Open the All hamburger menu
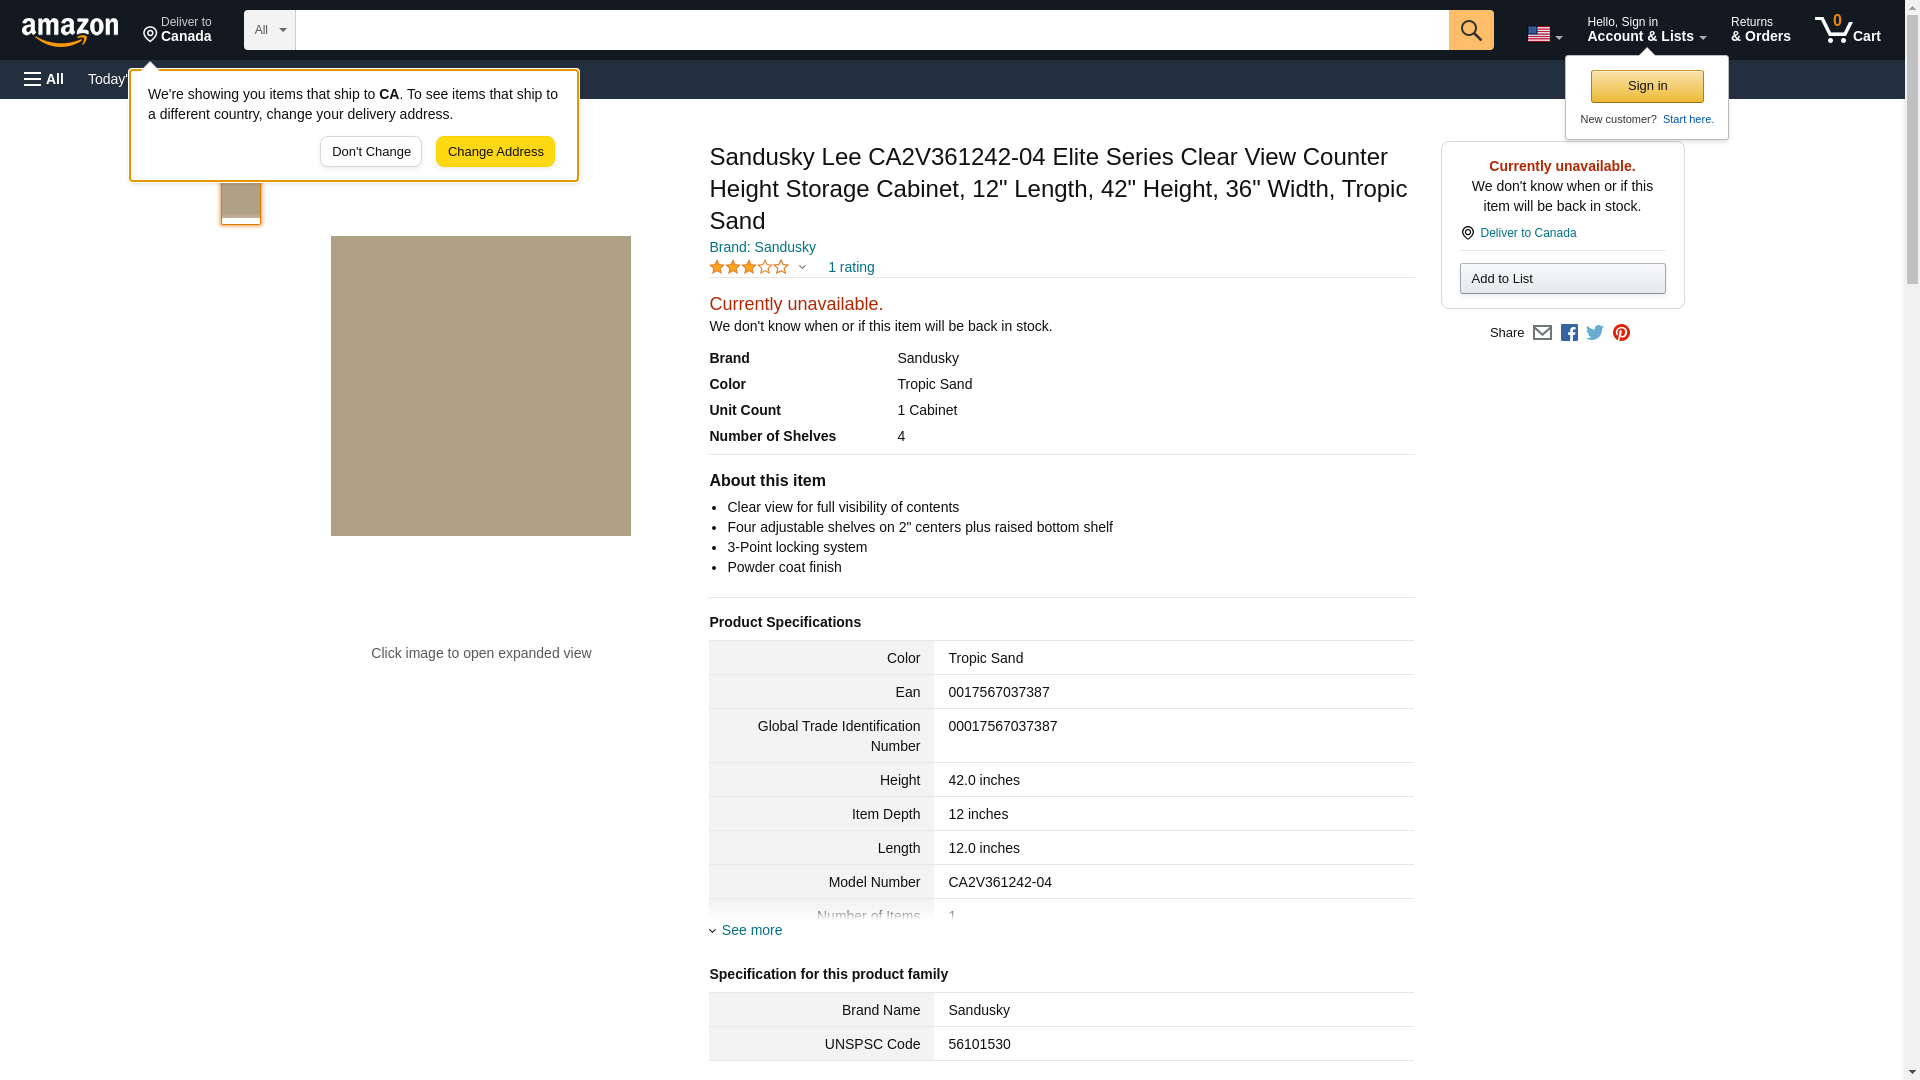 44,79
